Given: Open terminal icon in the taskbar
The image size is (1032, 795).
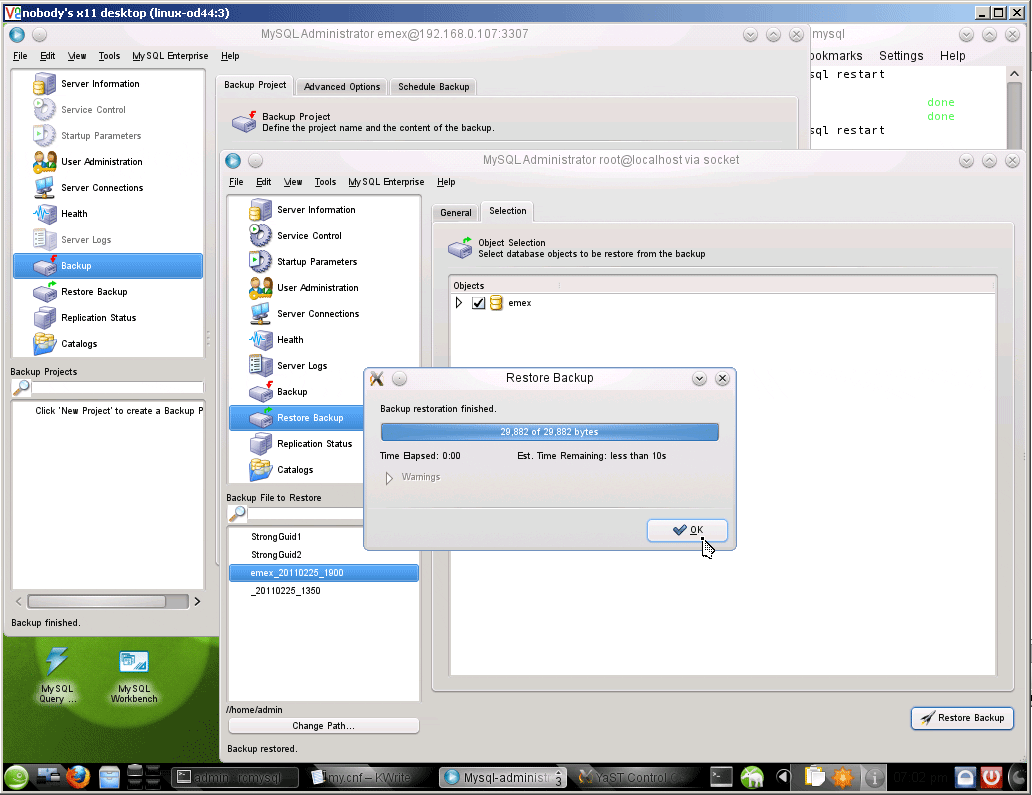Looking at the screenshot, I should (721, 777).
